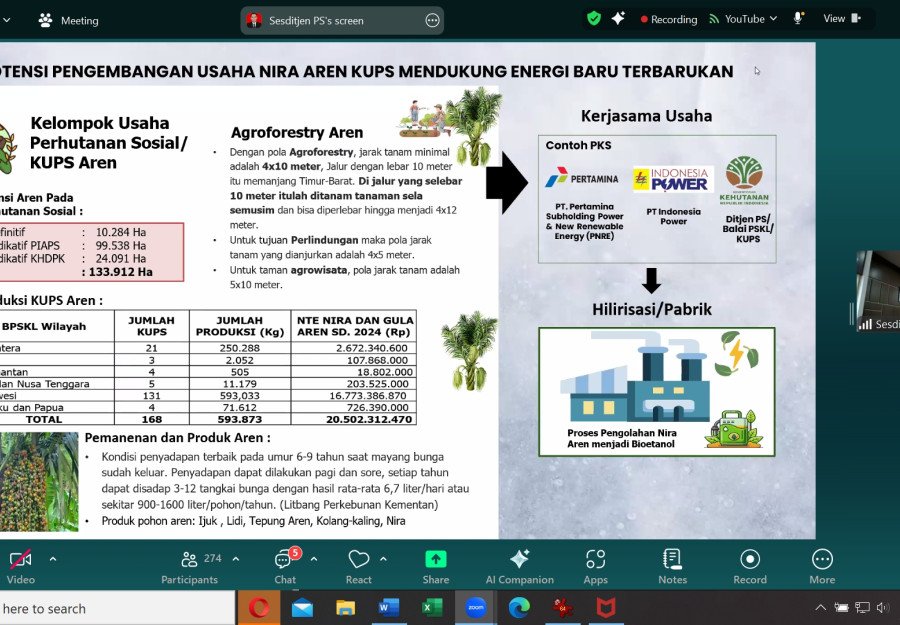This screenshot has height=625, width=900.
Task: Click the microphone status icon in top bar
Action: click(x=798, y=18)
